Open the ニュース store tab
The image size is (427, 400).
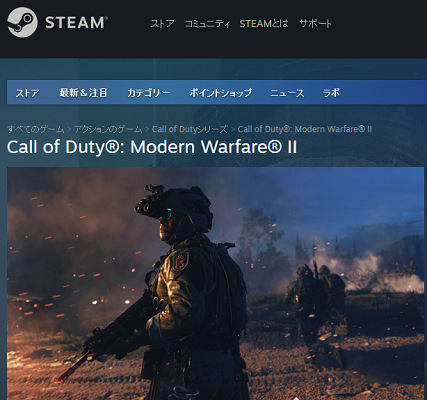287,93
